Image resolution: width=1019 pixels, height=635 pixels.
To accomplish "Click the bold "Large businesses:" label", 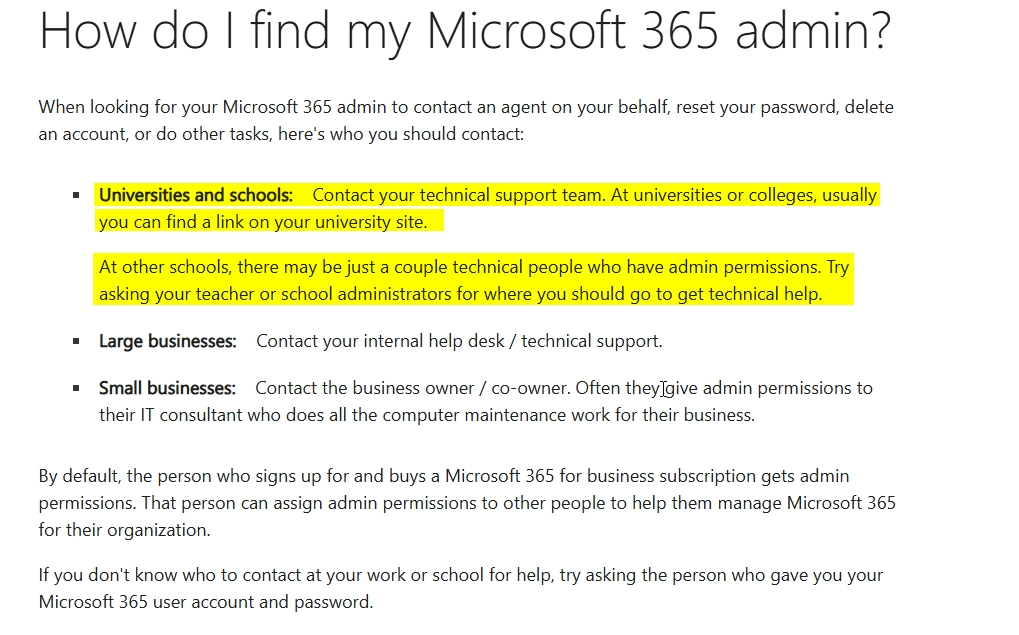I will 168,341.
